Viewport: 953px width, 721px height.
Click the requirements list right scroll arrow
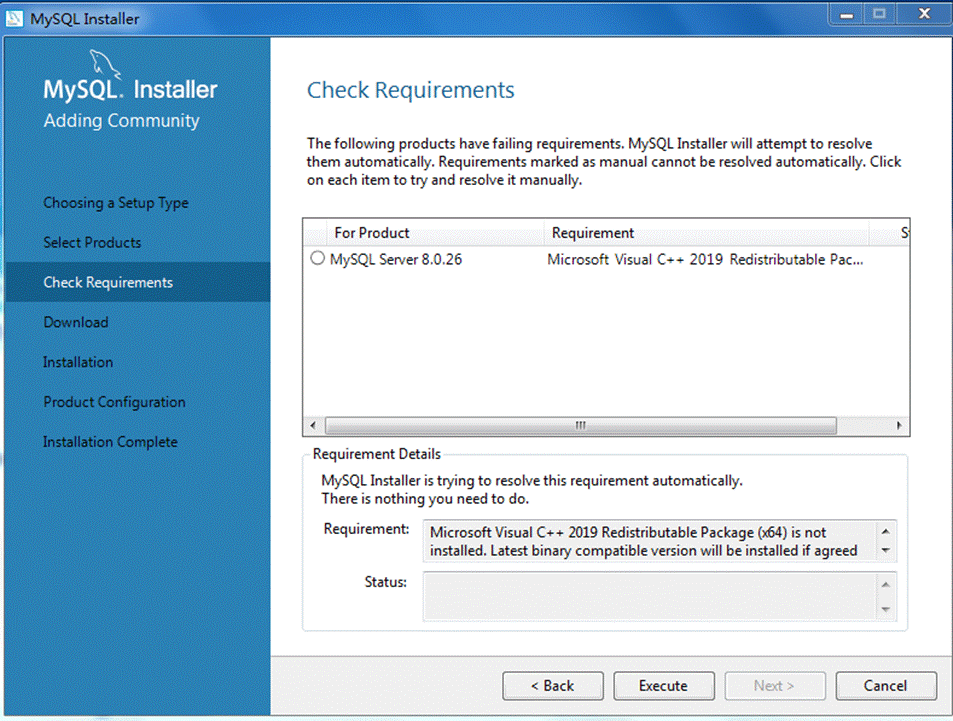[x=899, y=426]
